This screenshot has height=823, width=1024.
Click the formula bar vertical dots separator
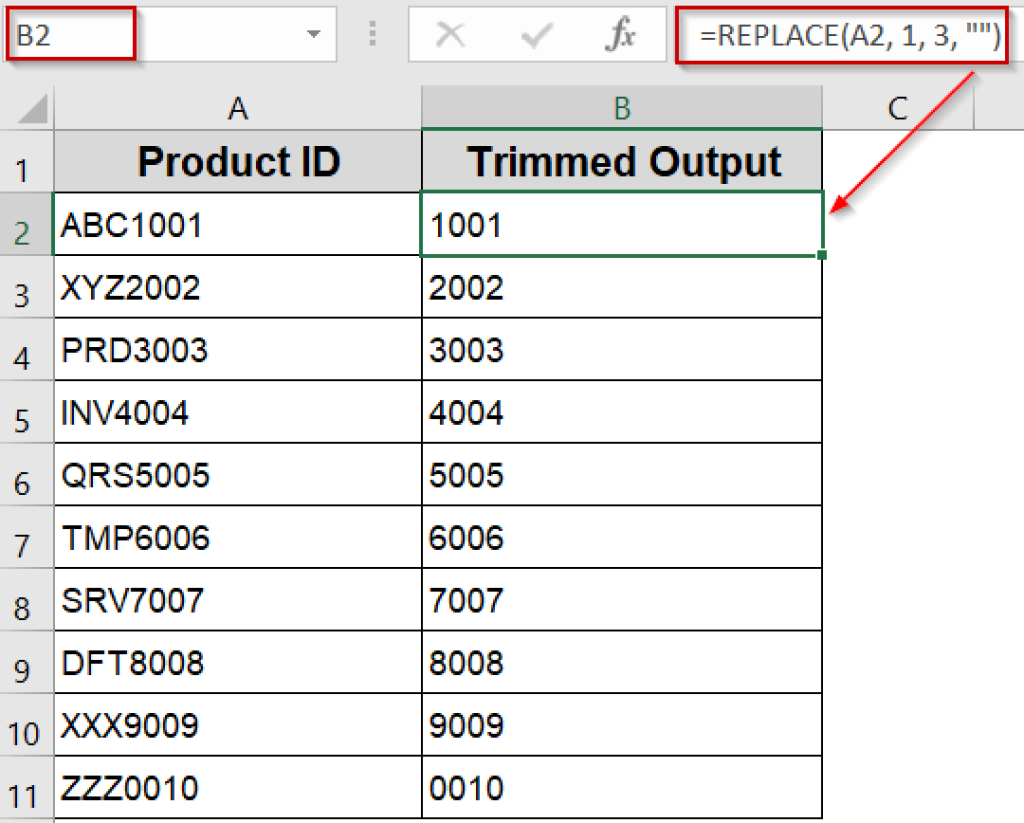[374, 34]
